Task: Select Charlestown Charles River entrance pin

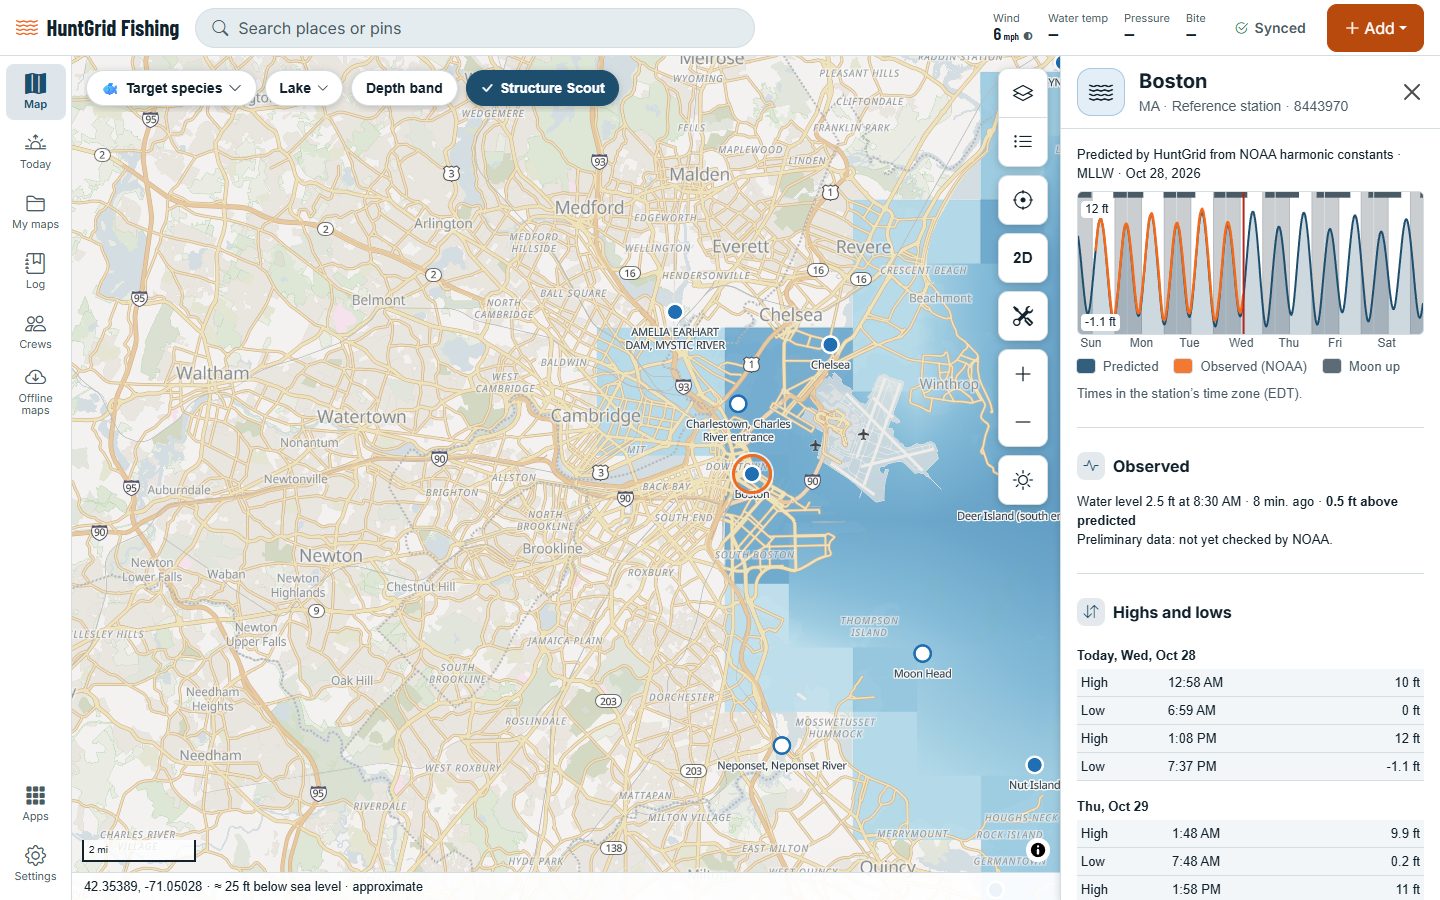Action: point(738,404)
